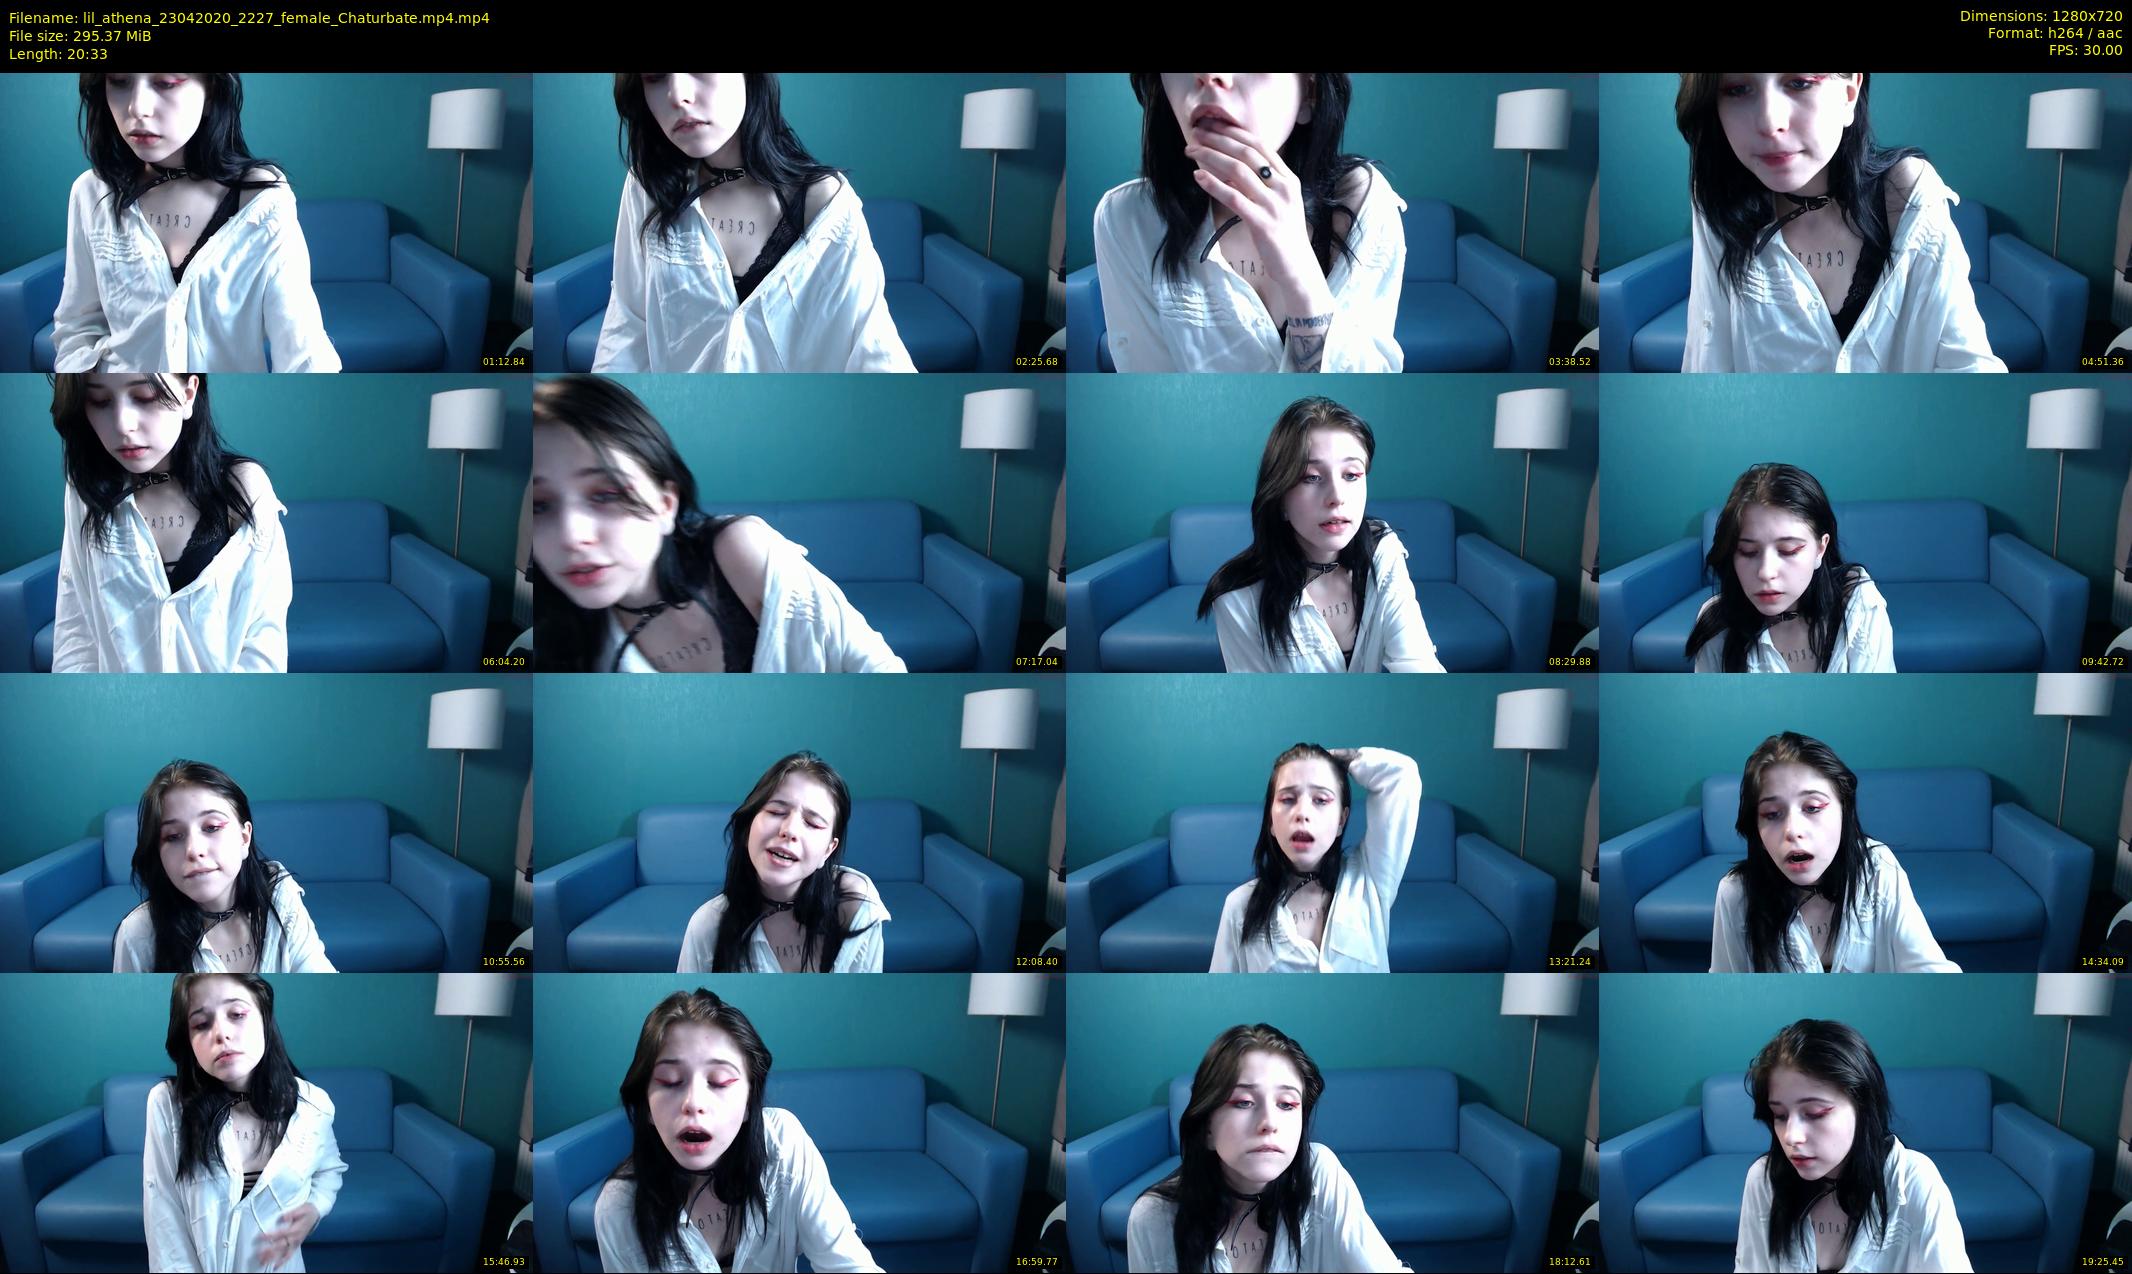Open the blurred frame at 07:17.04

point(799,522)
